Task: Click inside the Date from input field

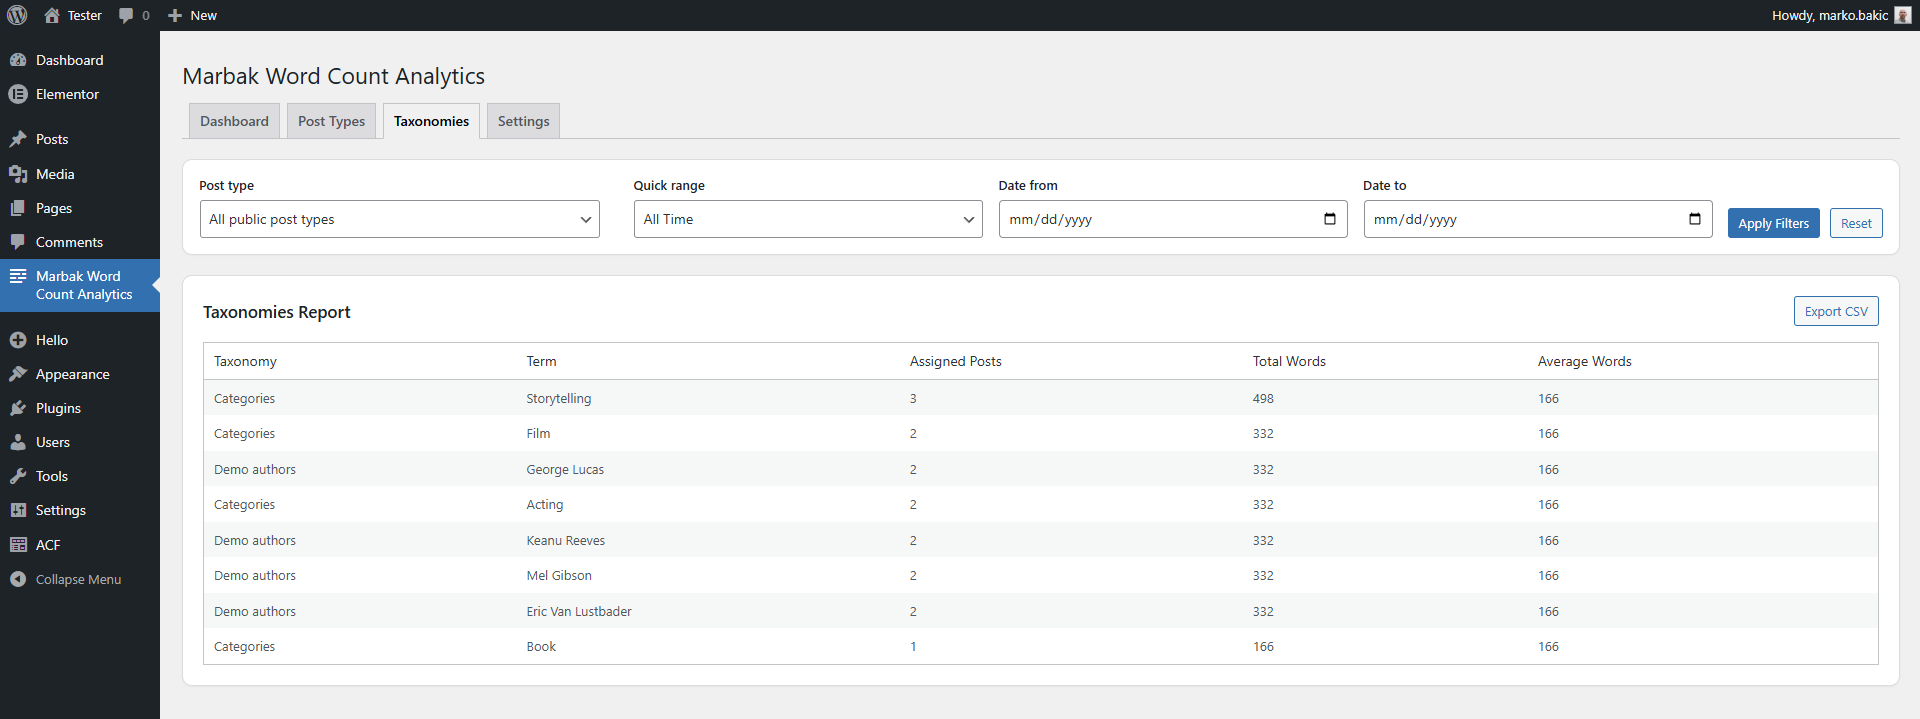Action: pos(1150,219)
